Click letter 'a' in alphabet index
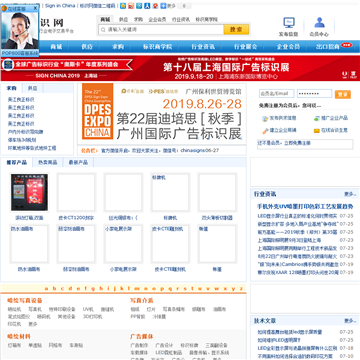The height and width of the screenshot is (360, 360). point(46,289)
